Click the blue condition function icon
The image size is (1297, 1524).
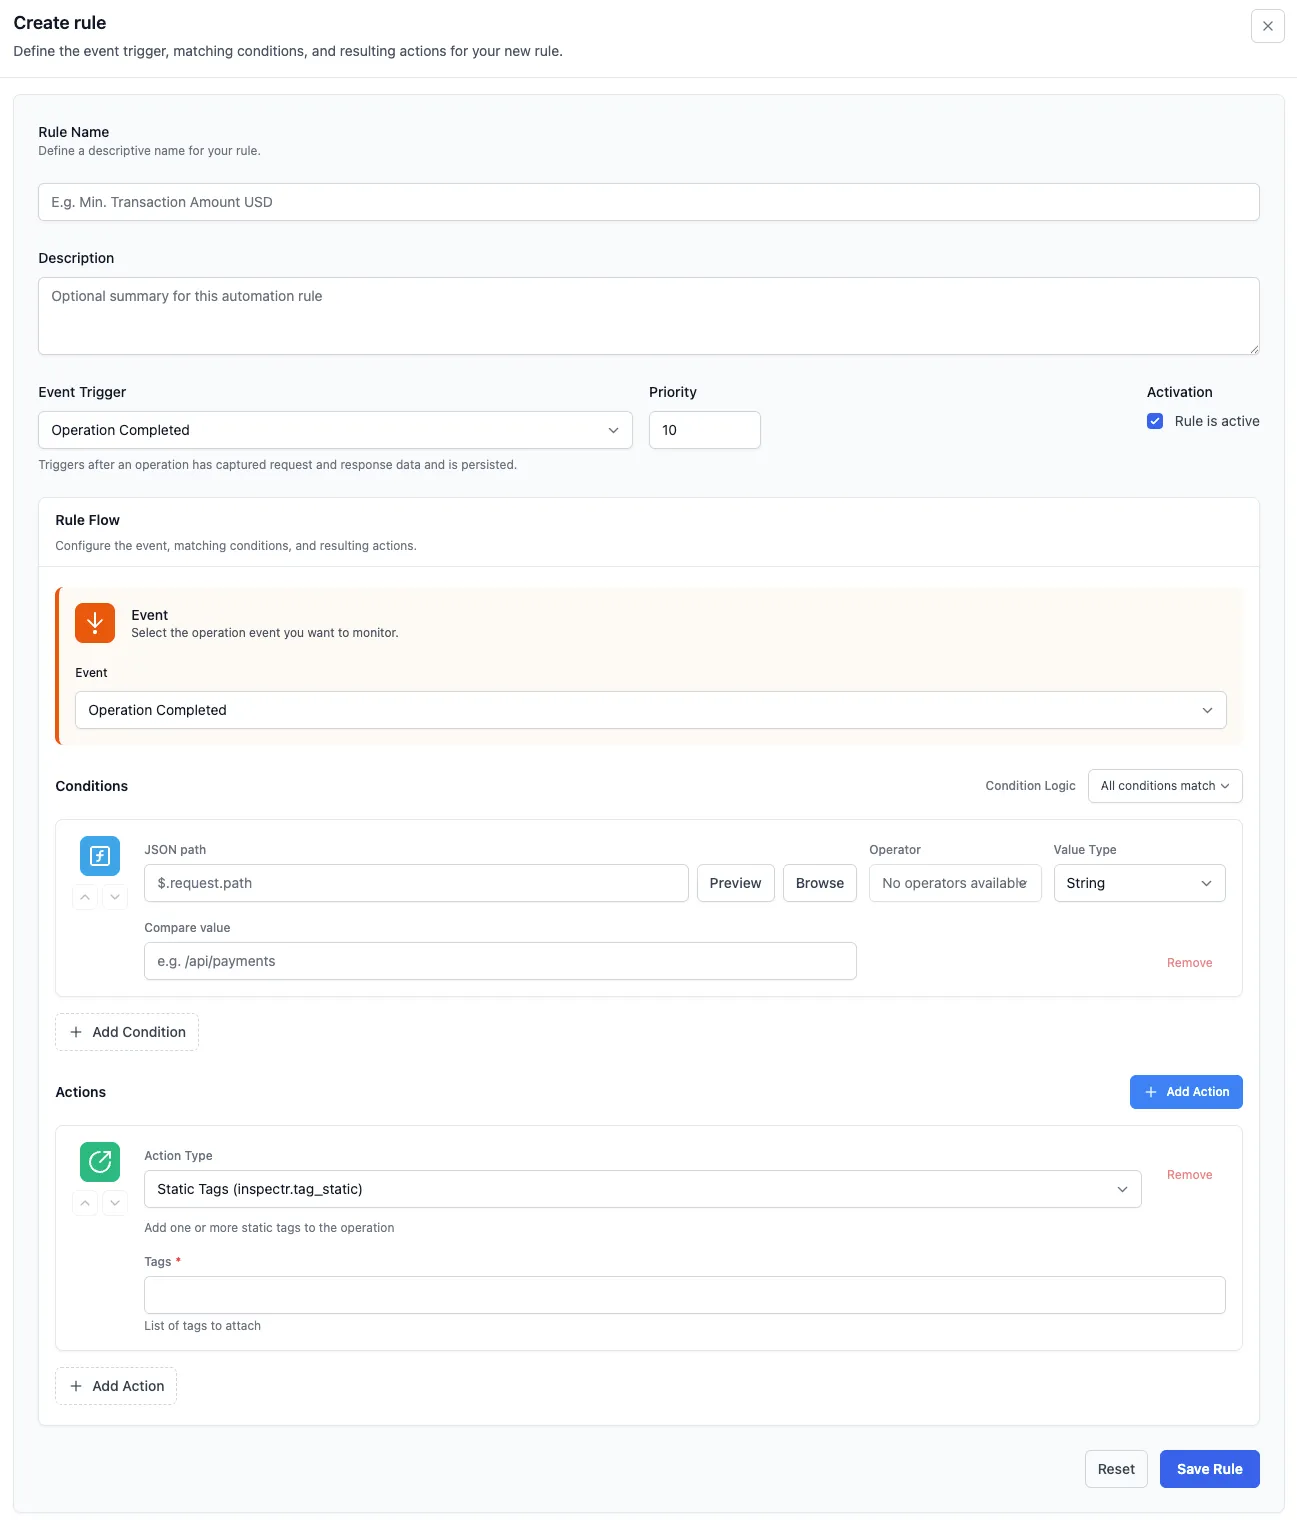click(100, 856)
